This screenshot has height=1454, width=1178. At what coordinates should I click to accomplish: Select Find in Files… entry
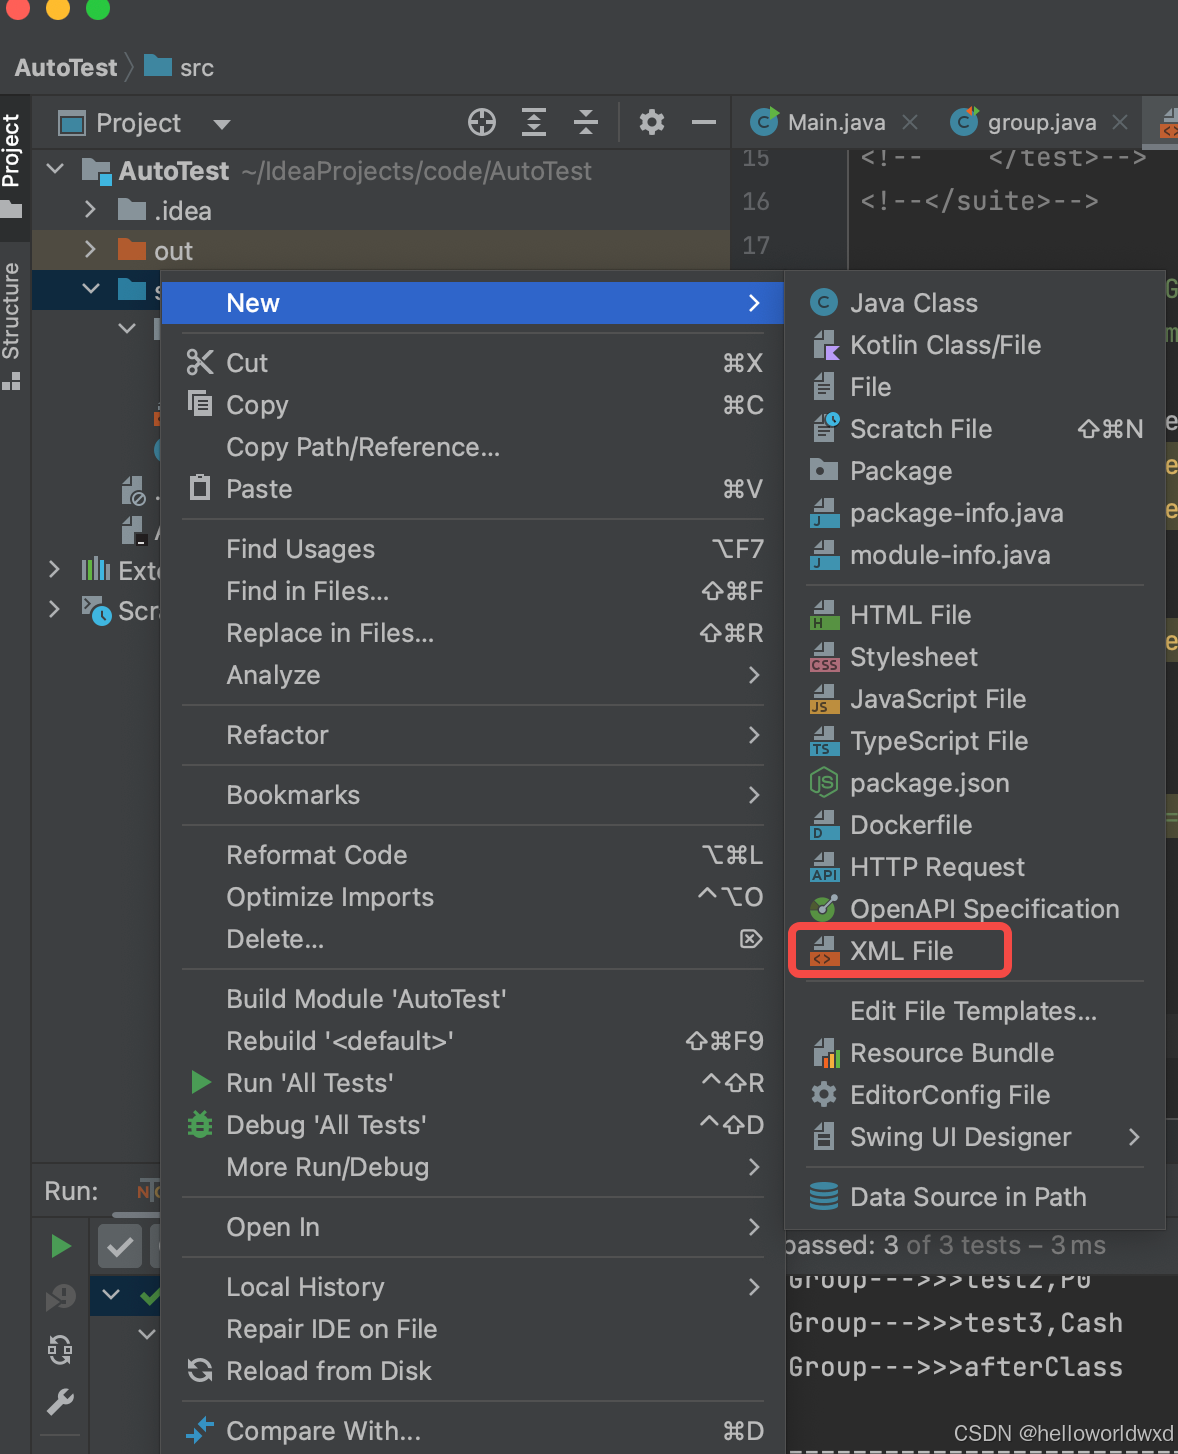(473, 591)
